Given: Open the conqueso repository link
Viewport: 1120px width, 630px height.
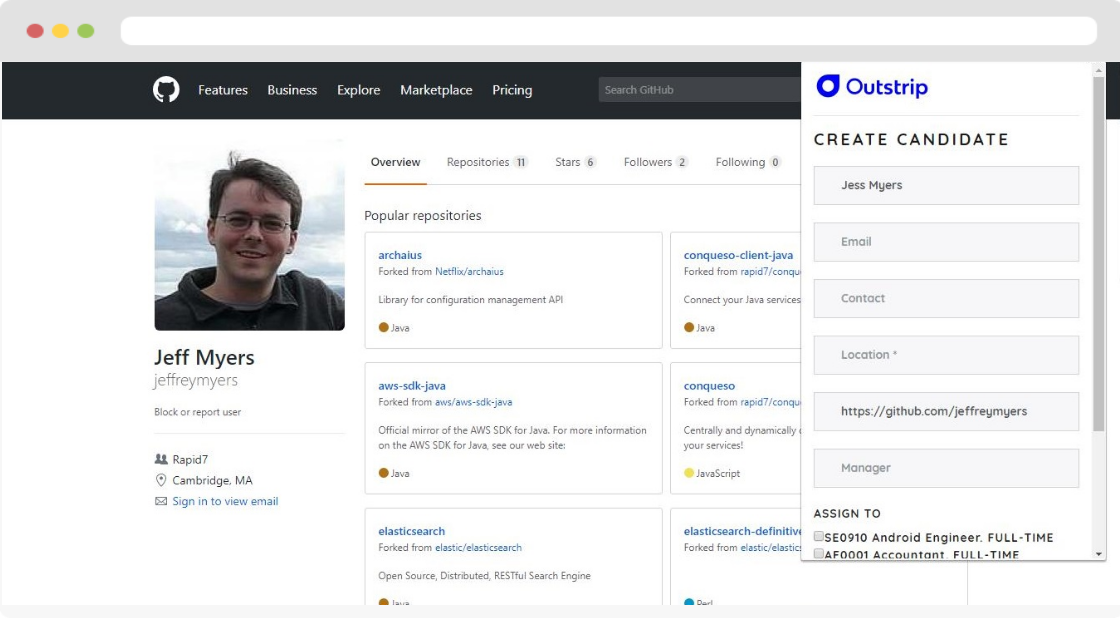Looking at the screenshot, I should coord(709,386).
